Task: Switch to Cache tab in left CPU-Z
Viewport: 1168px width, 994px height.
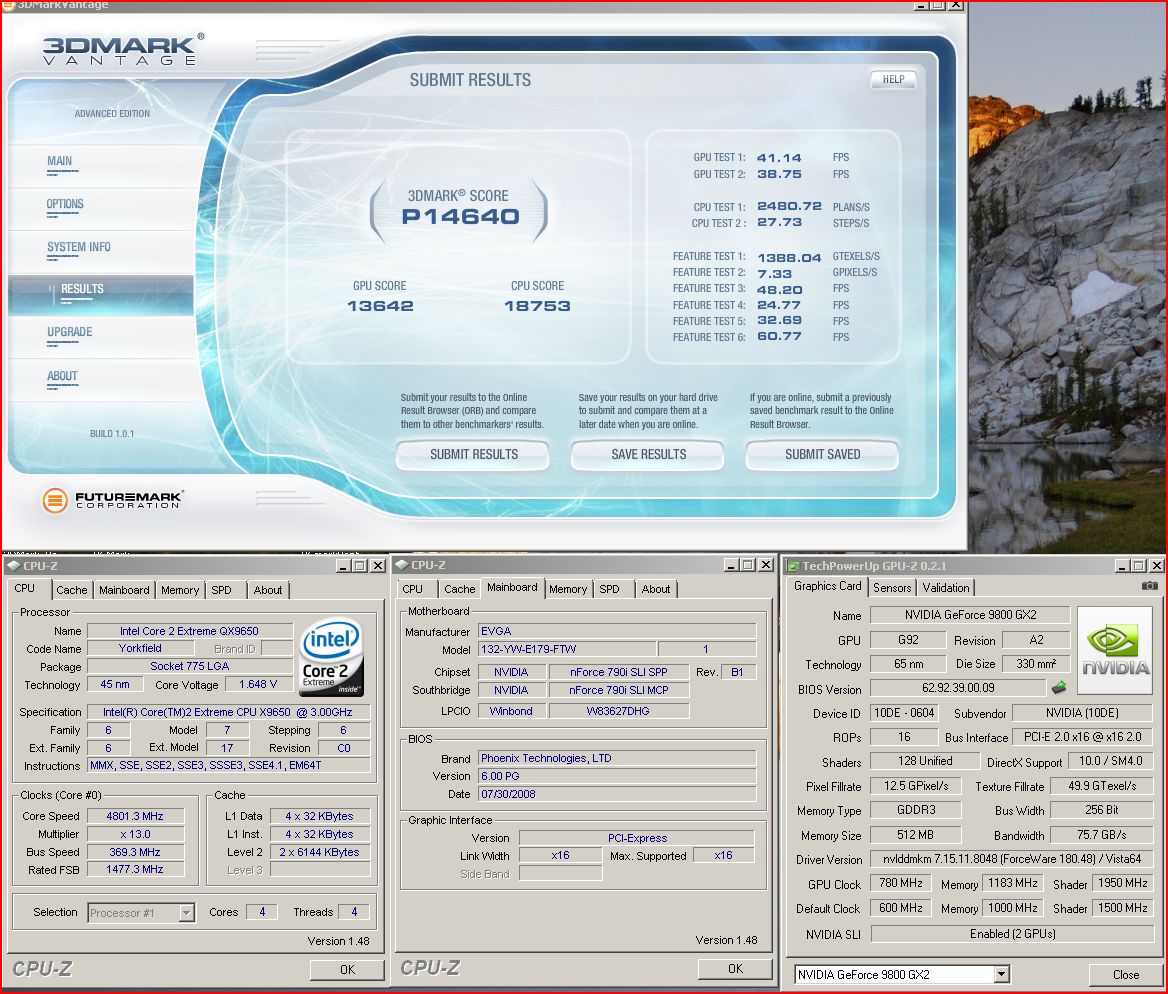Action: click(x=72, y=590)
